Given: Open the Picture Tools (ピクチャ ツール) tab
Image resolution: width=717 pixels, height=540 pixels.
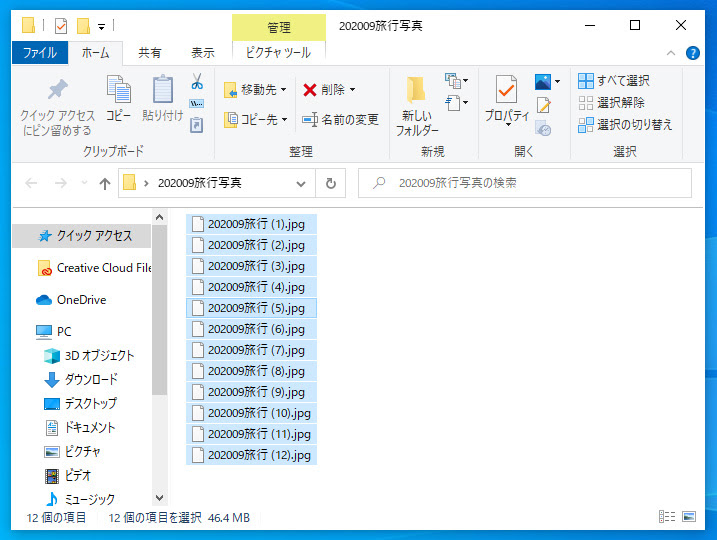Looking at the screenshot, I should point(278,53).
